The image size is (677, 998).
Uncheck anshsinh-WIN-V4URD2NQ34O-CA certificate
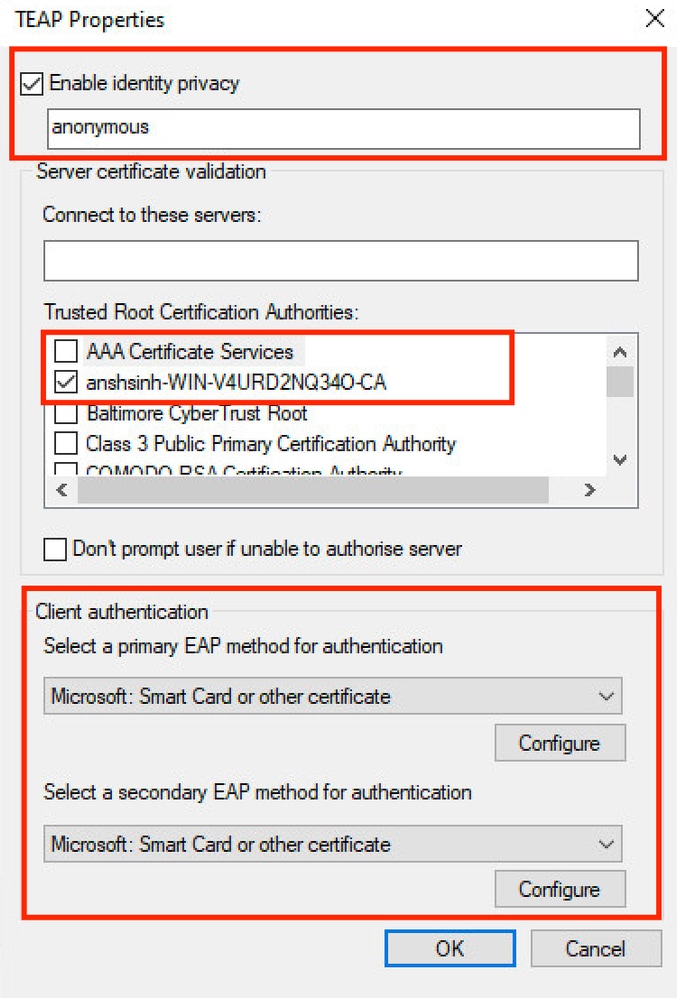pos(66,382)
